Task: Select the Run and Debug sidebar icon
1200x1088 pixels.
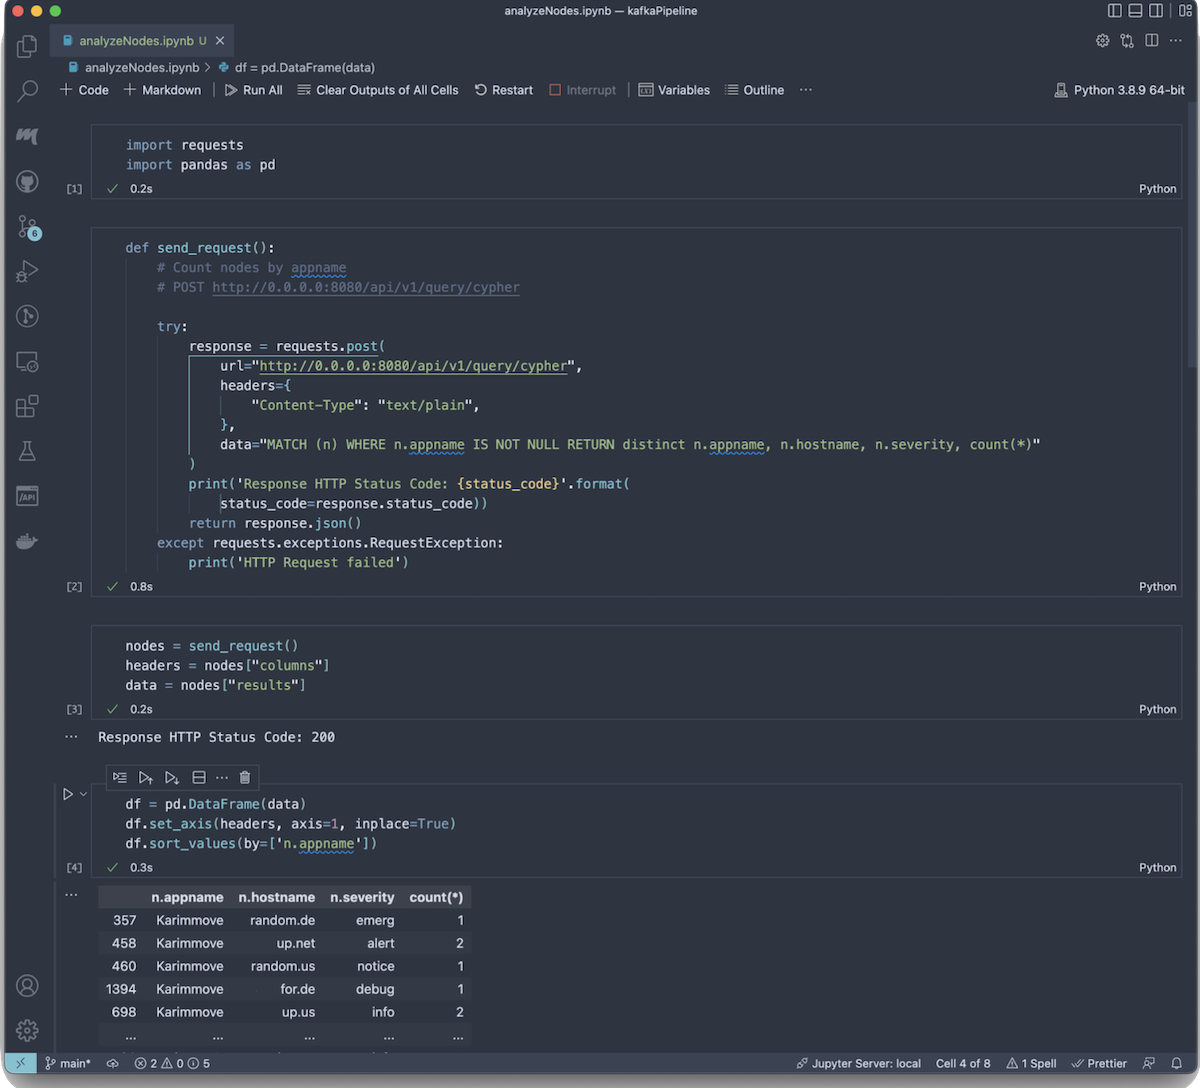Action: tap(27, 270)
